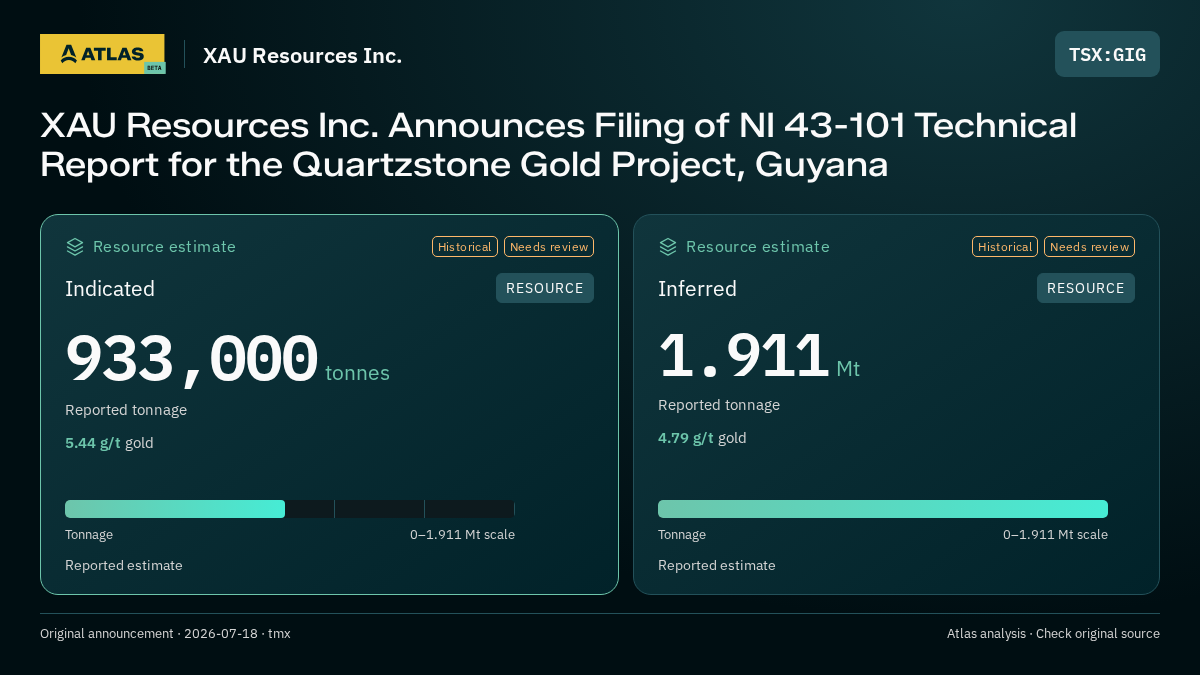1200x675 pixels.
Task: Click the NI 43-101 Technical Report headline
Action: point(558,145)
